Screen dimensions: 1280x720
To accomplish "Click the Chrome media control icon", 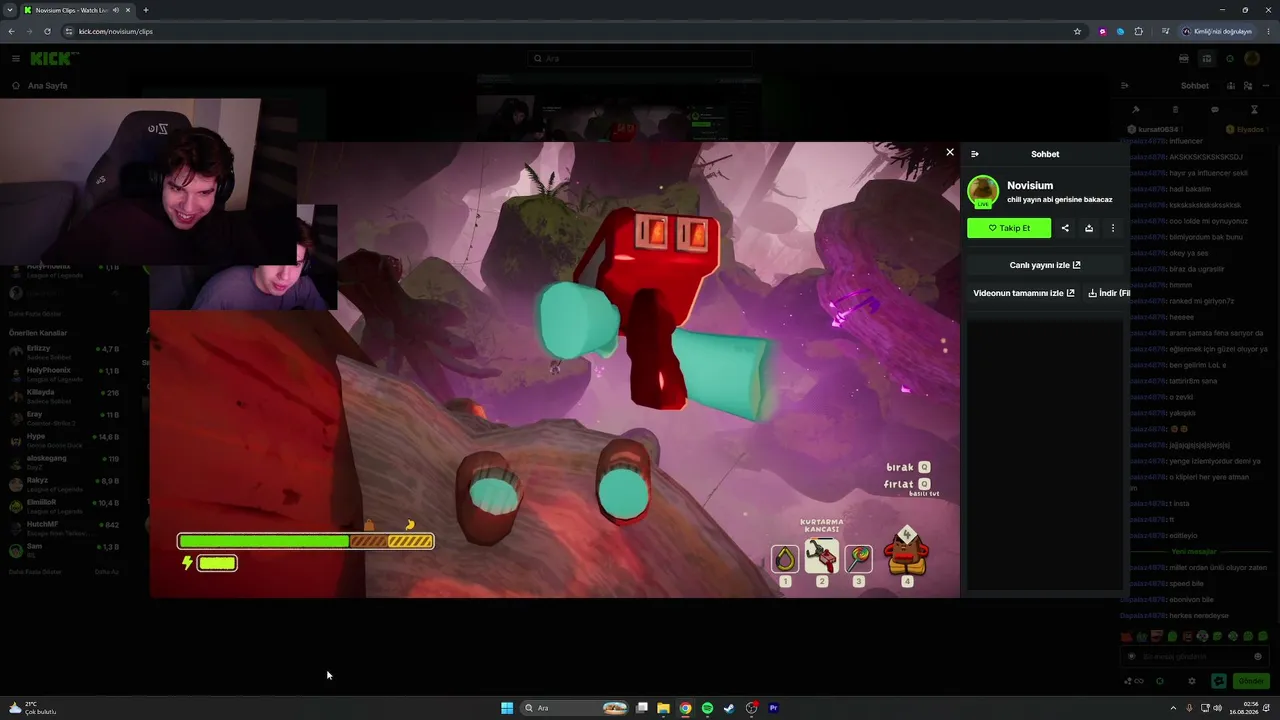I will coord(1165,31).
